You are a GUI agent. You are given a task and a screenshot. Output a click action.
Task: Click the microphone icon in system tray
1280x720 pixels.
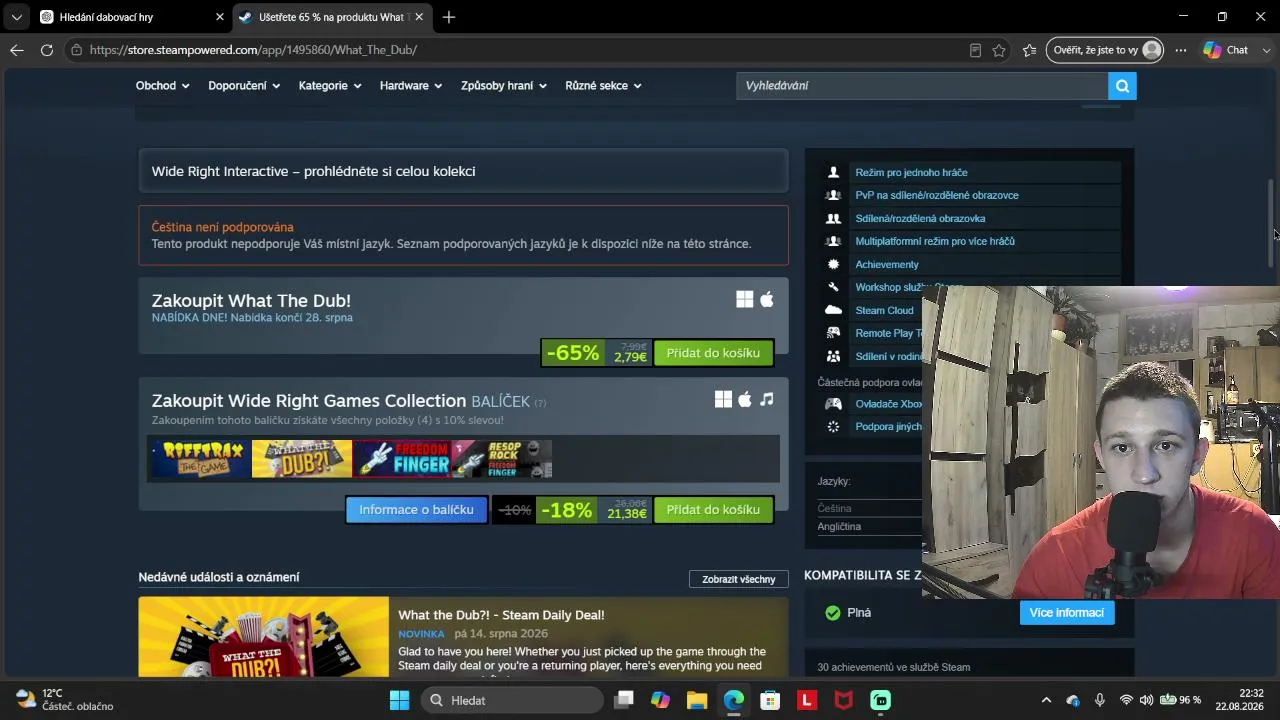1100,700
